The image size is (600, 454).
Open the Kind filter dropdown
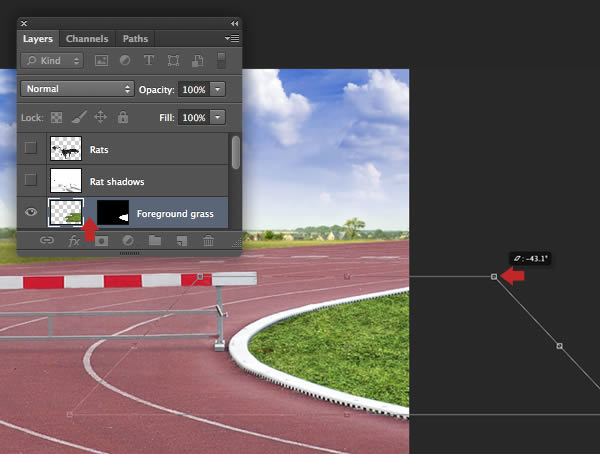52,60
